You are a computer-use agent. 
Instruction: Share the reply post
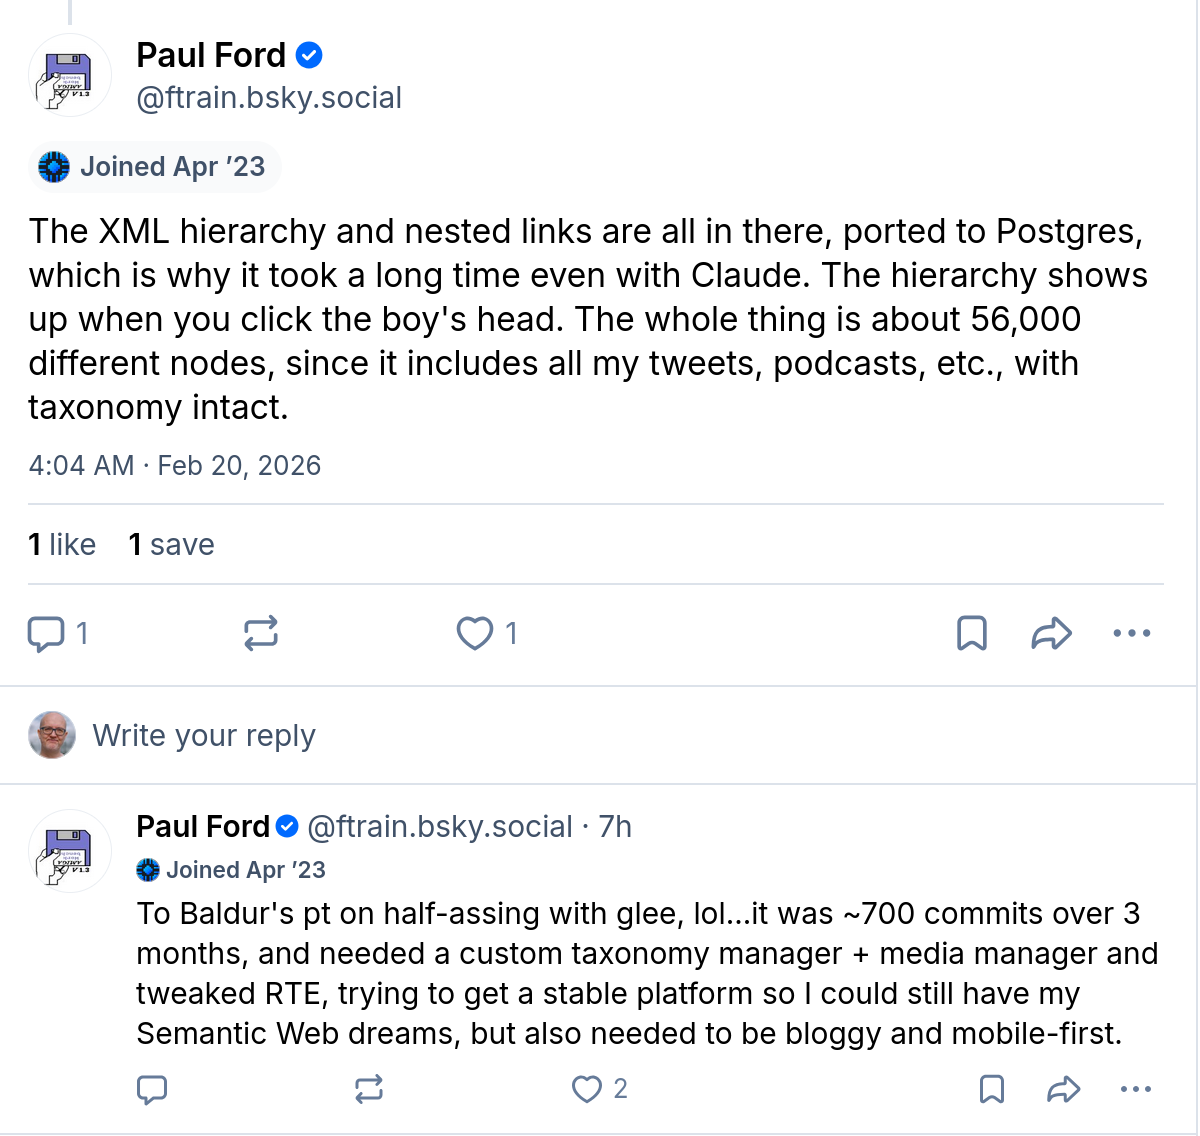(1064, 1089)
